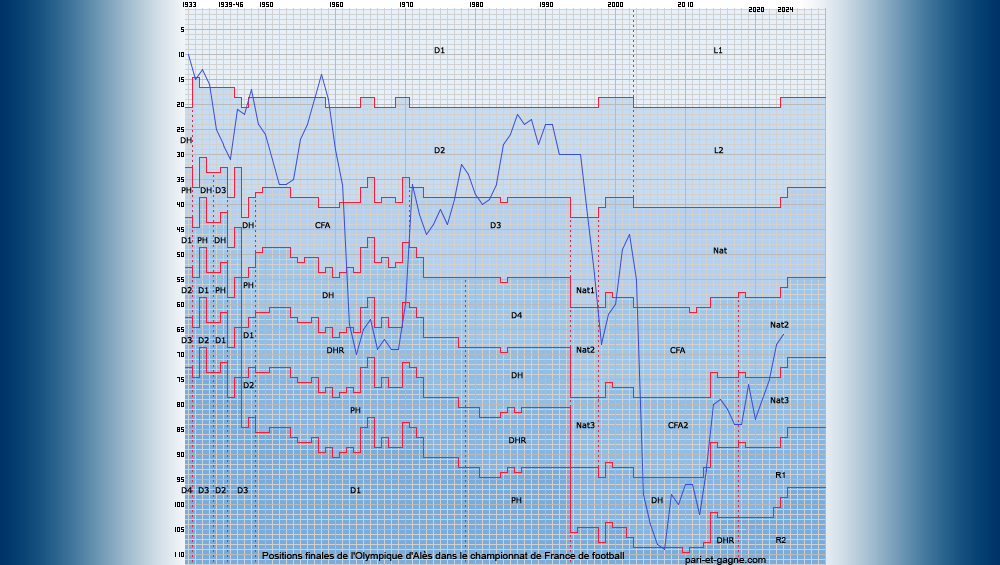Click the 95 value on the vertical axis
Screen dimensions: 1000x565
(180, 480)
